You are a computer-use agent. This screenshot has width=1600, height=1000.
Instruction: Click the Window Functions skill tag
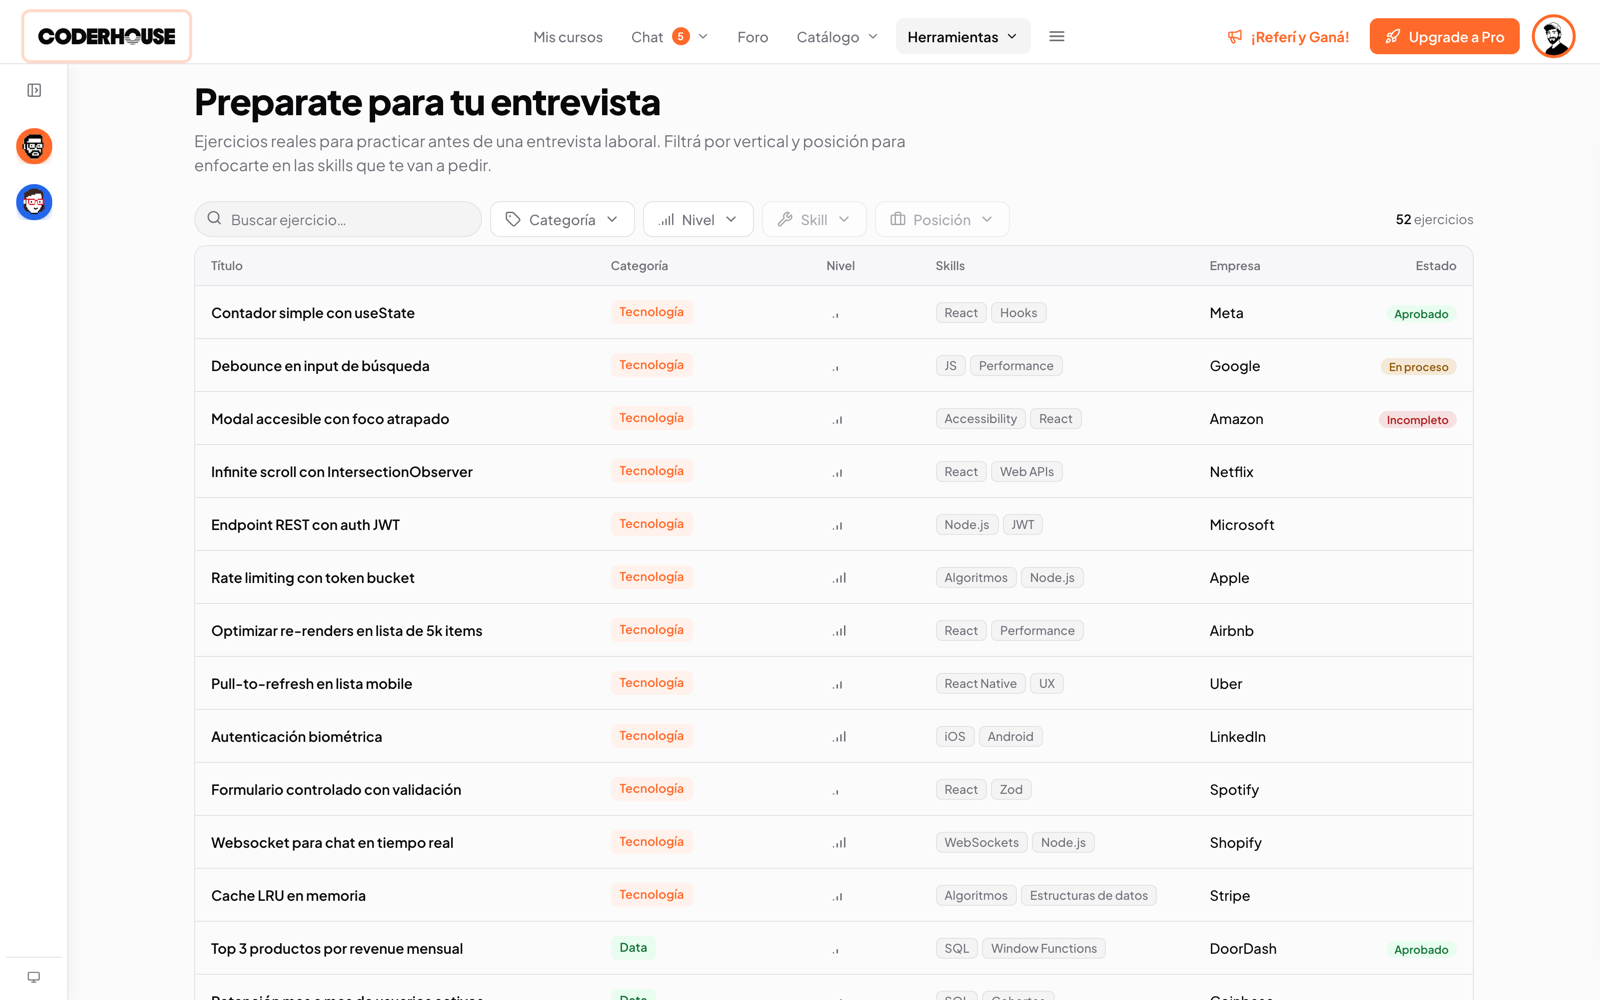click(x=1044, y=949)
